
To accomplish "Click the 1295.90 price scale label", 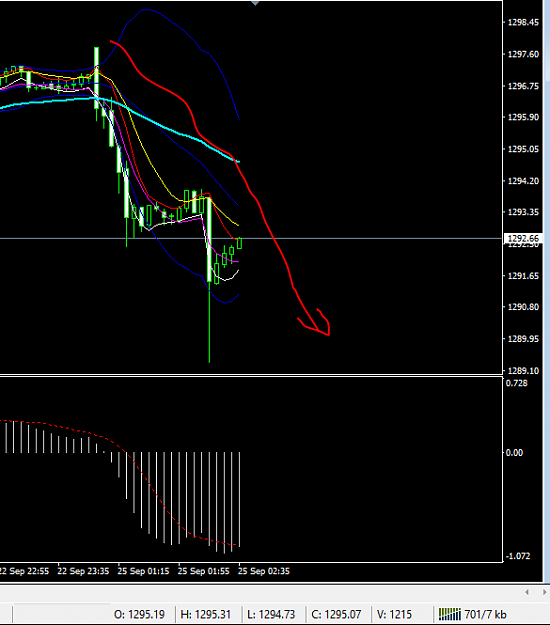I will pyautogui.click(x=523, y=117).
